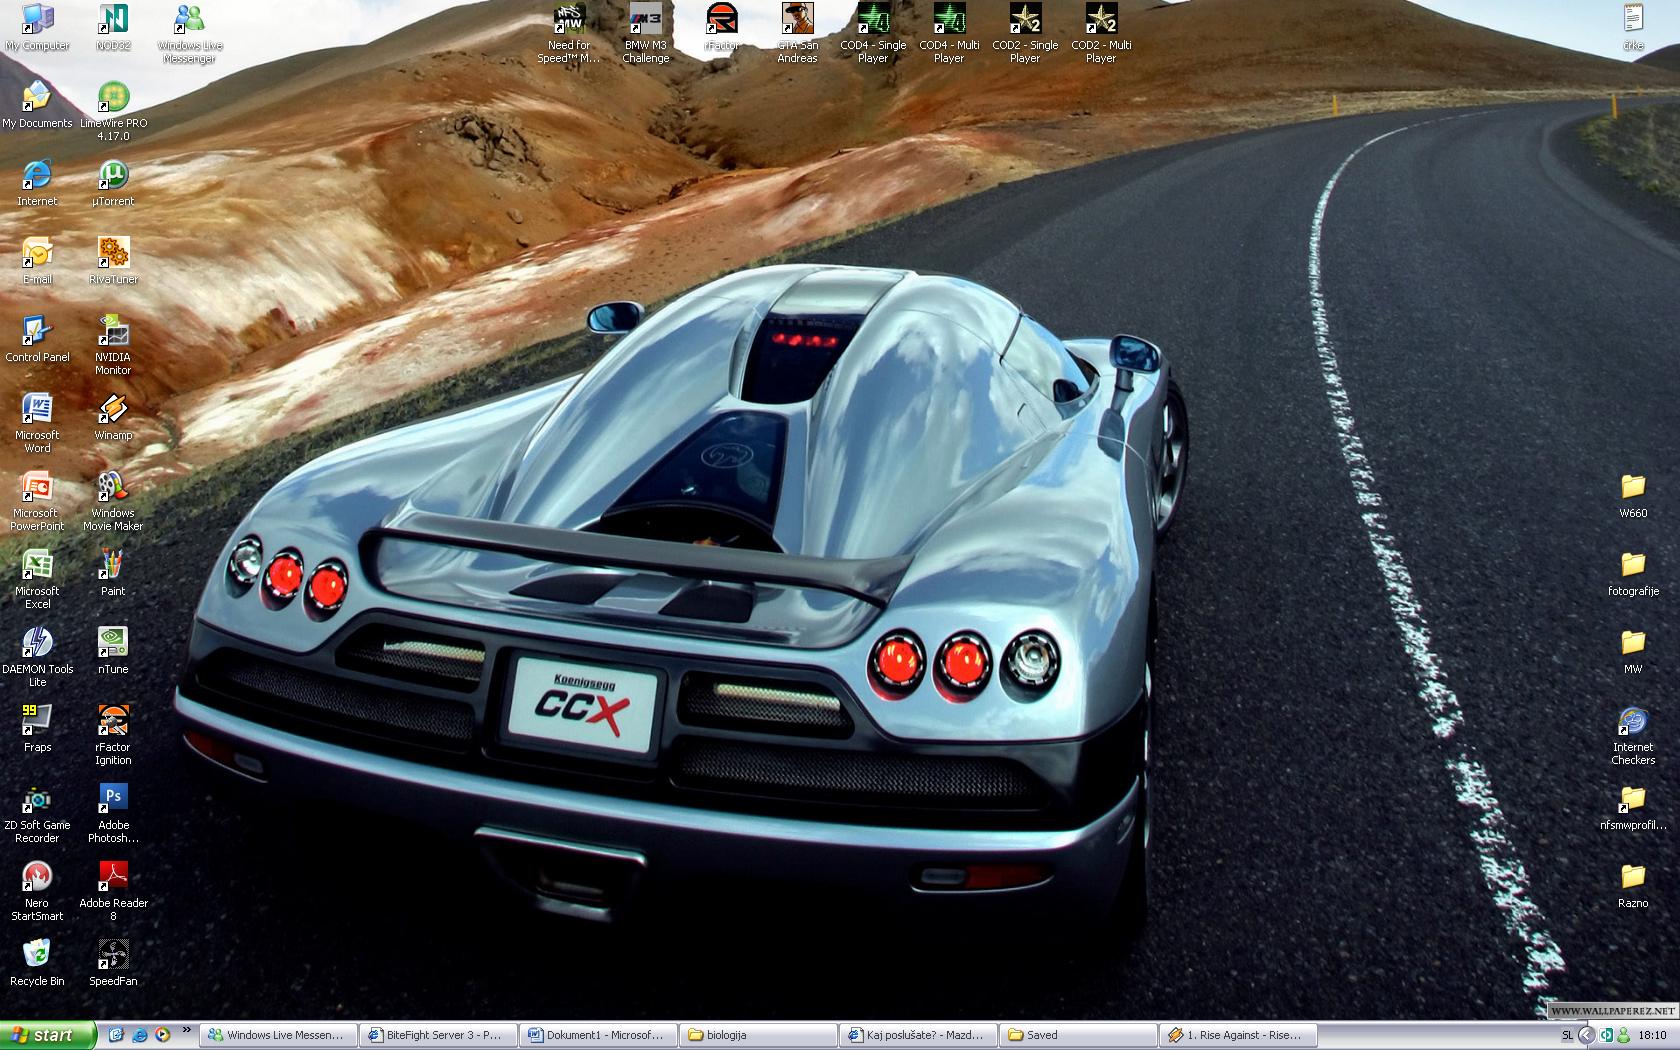Launch NOD32 antivirus shortcut
This screenshot has height=1050, width=1680.
113,27
